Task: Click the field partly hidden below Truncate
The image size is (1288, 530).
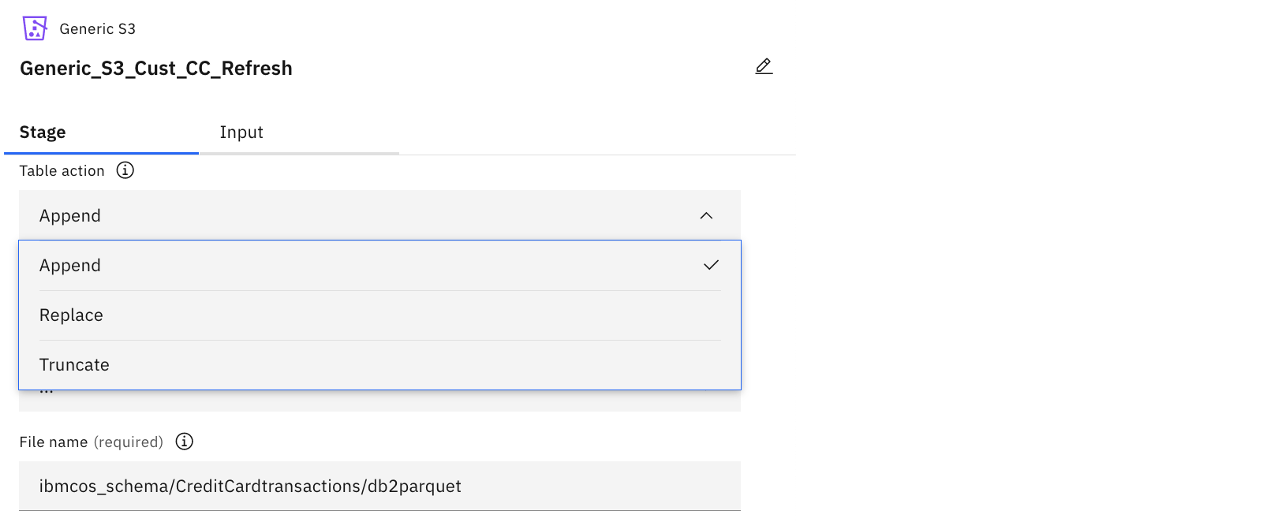Action: (x=380, y=400)
